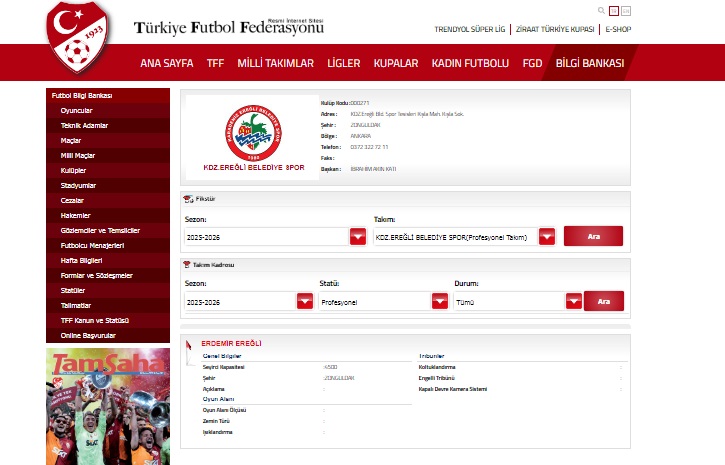This screenshot has height=465, width=725.
Task: Open Online Başvurular in sidebar
Action: click(108, 336)
